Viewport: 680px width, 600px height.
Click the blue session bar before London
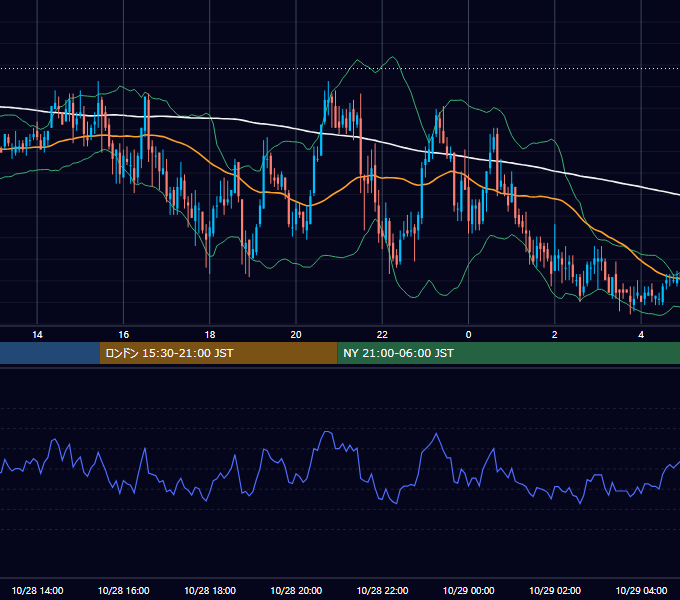(x=50, y=353)
